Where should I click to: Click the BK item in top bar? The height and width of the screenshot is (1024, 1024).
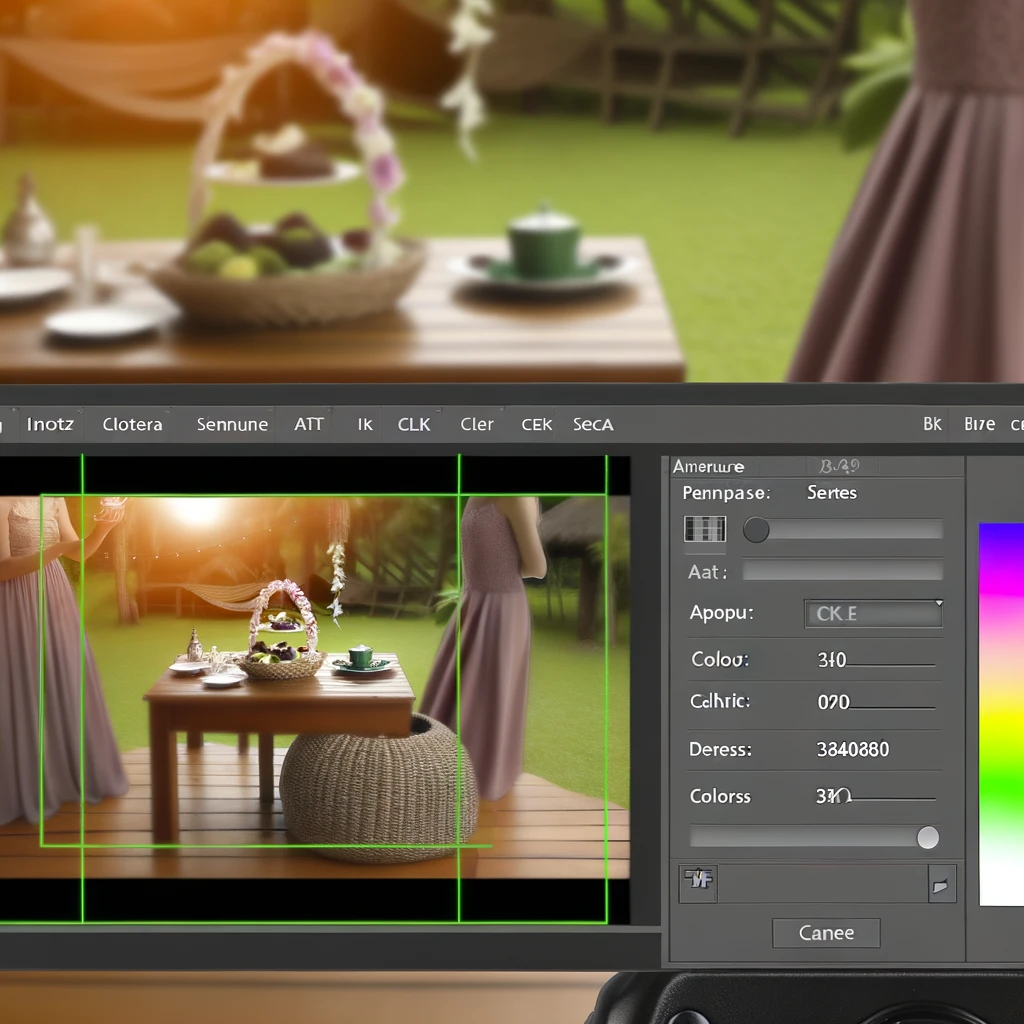coord(932,424)
